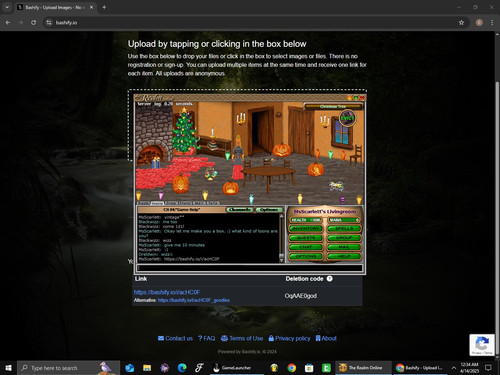This screenshot has height=375, width=500.
Task: Open the bashify.io/vacHC0F link
Action: [x=167, y=292]
